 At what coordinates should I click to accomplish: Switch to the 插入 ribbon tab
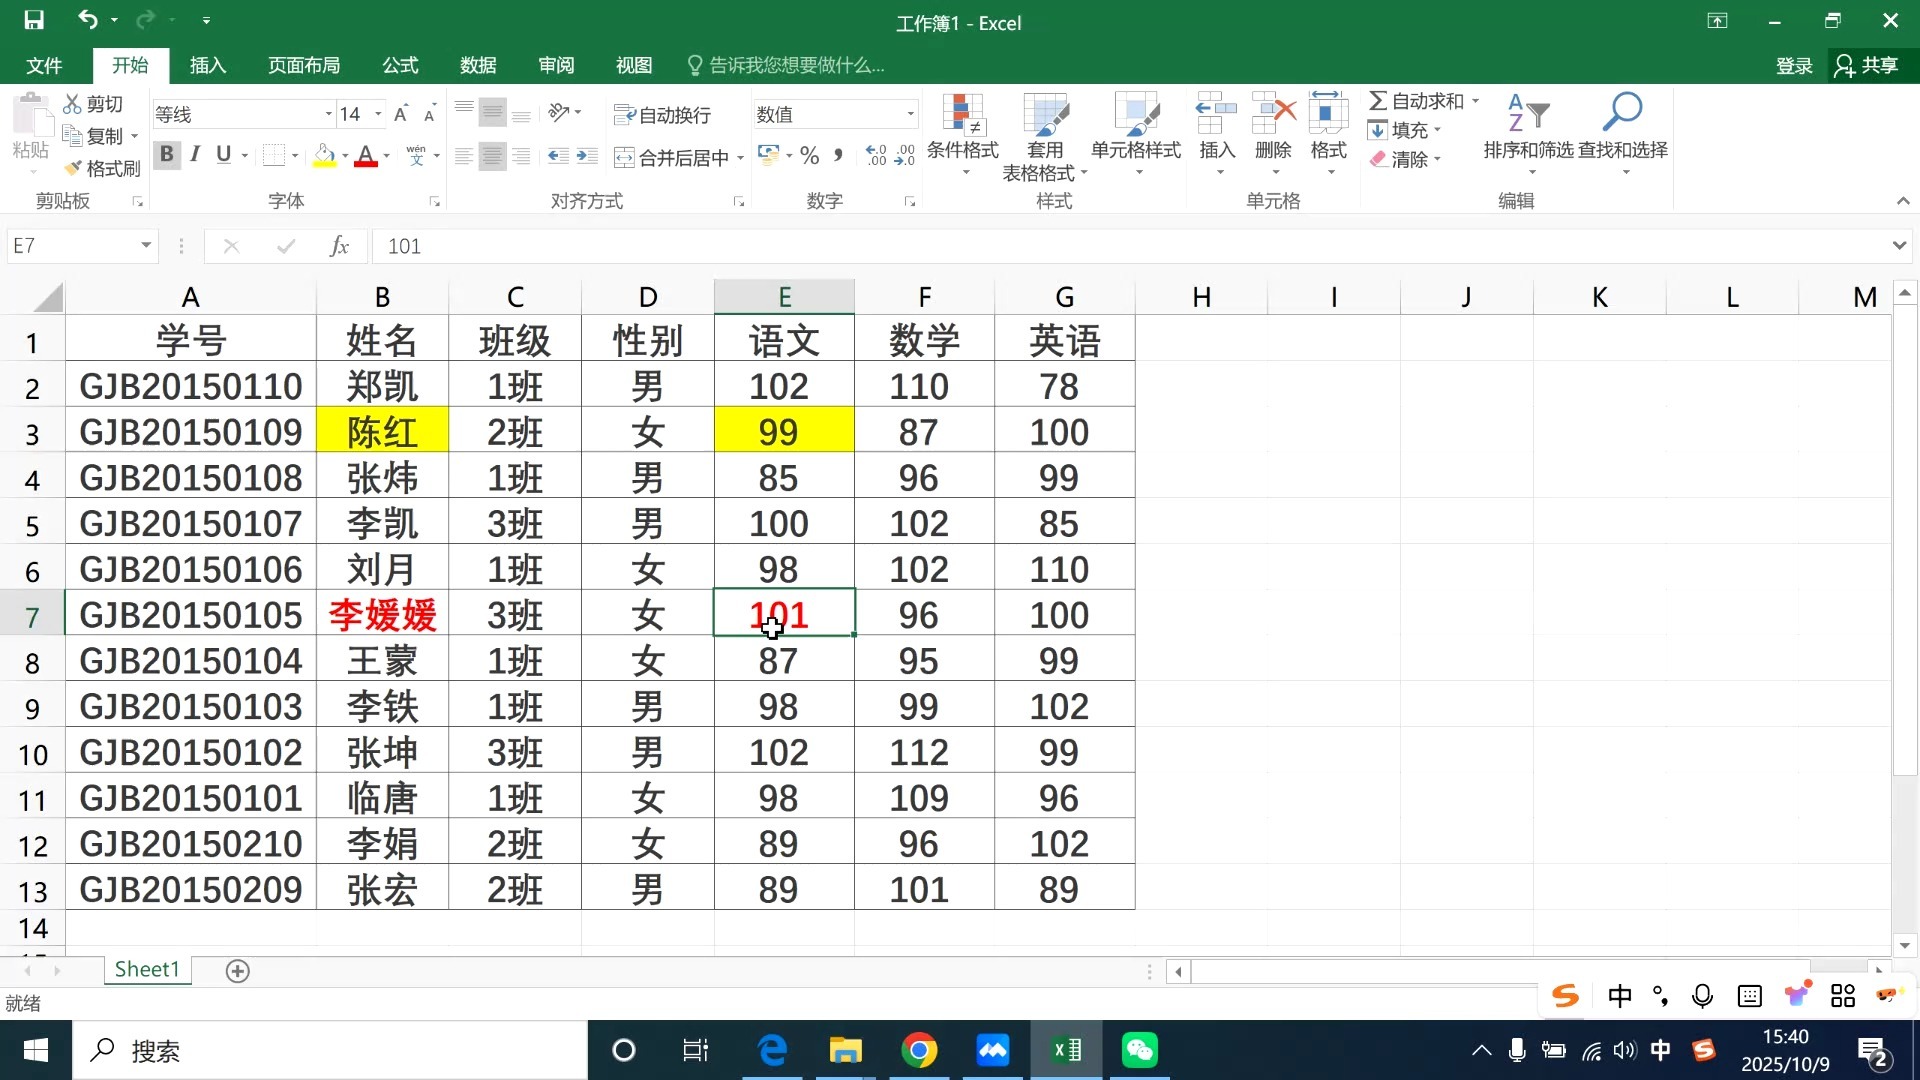pos(206,64)
